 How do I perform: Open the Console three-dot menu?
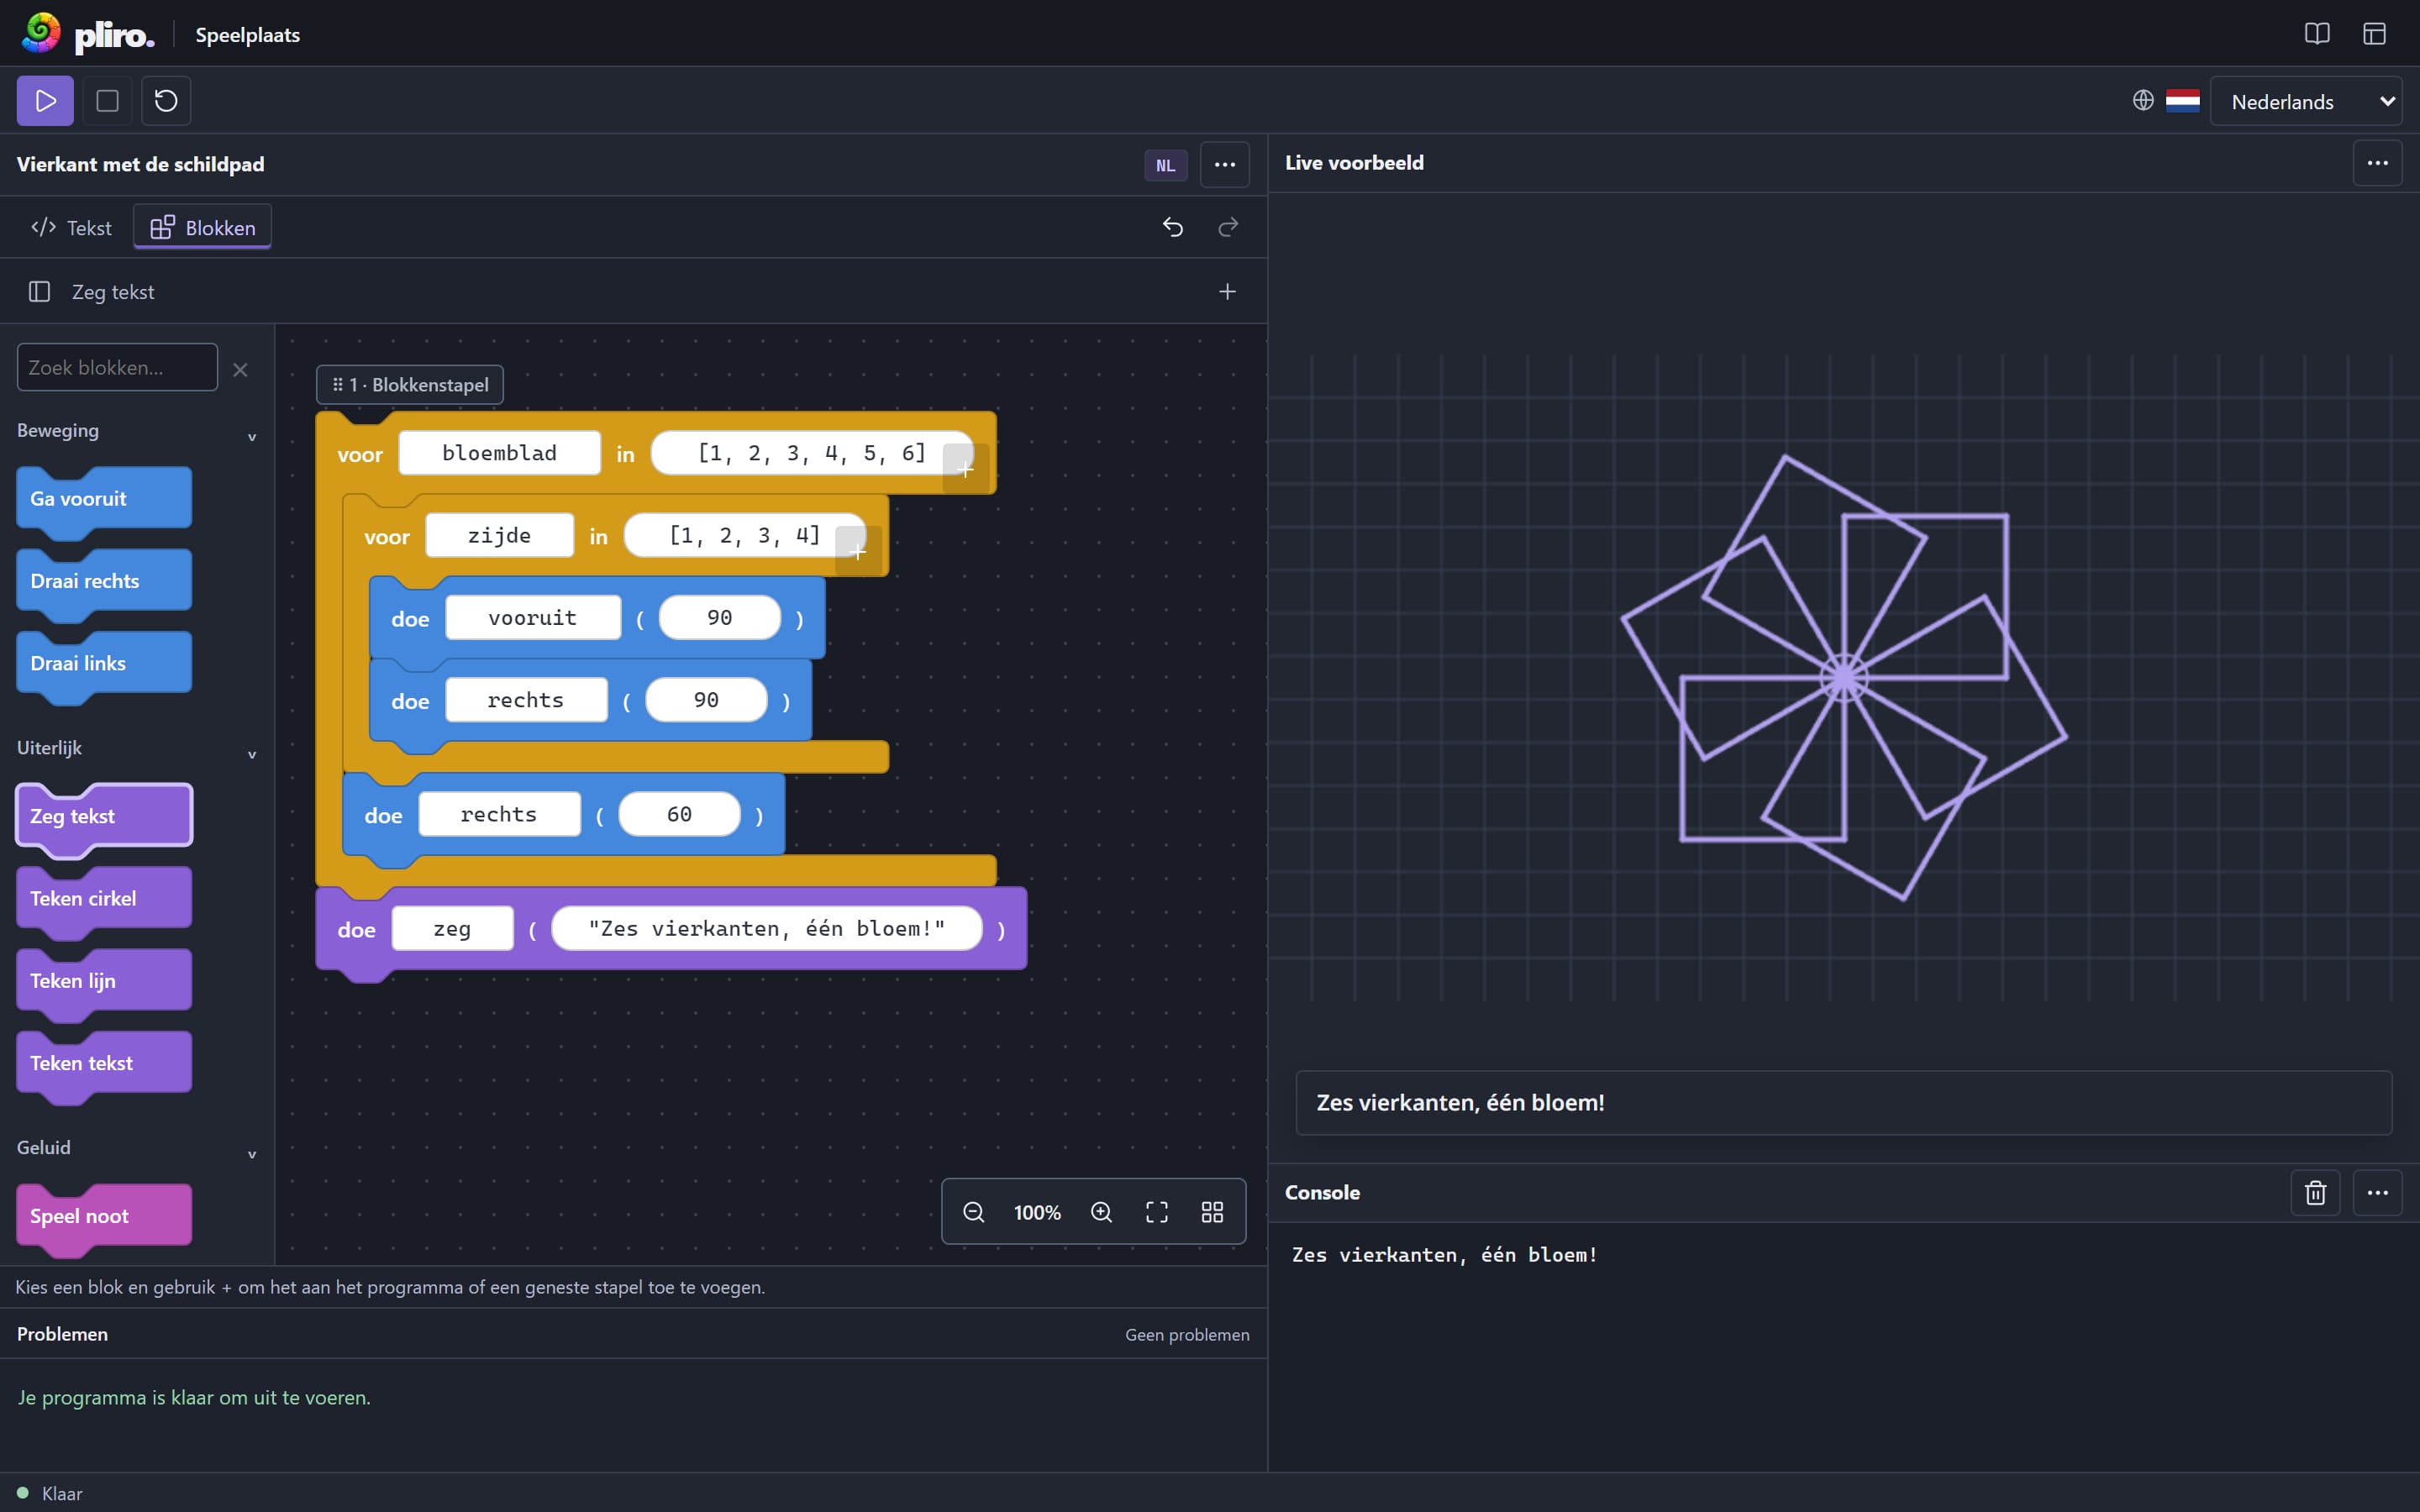click(x=2377, y=1193)
